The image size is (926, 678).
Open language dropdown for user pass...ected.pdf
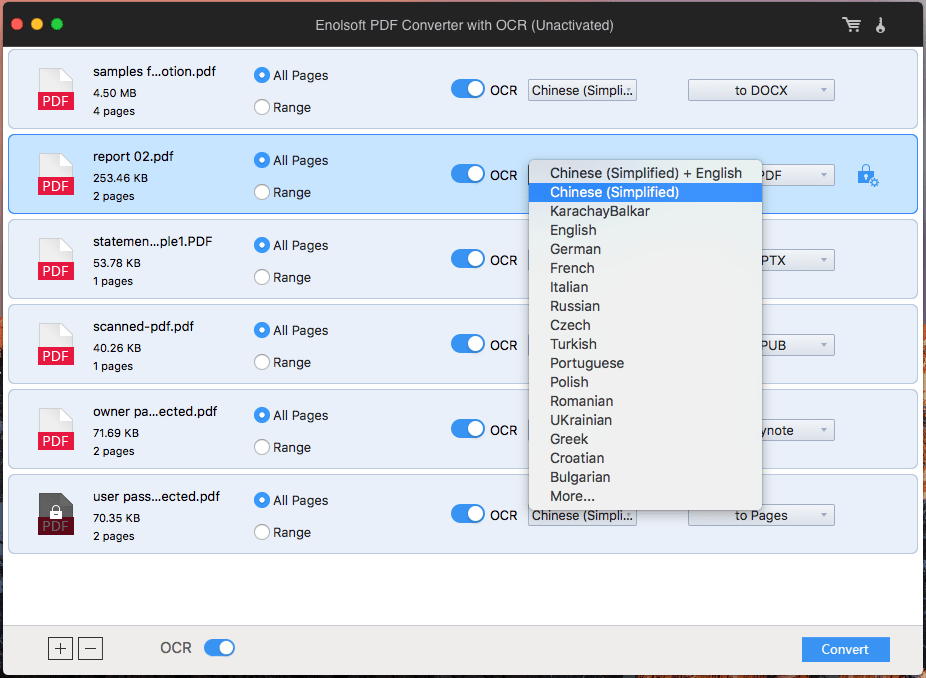coord(582,517)
